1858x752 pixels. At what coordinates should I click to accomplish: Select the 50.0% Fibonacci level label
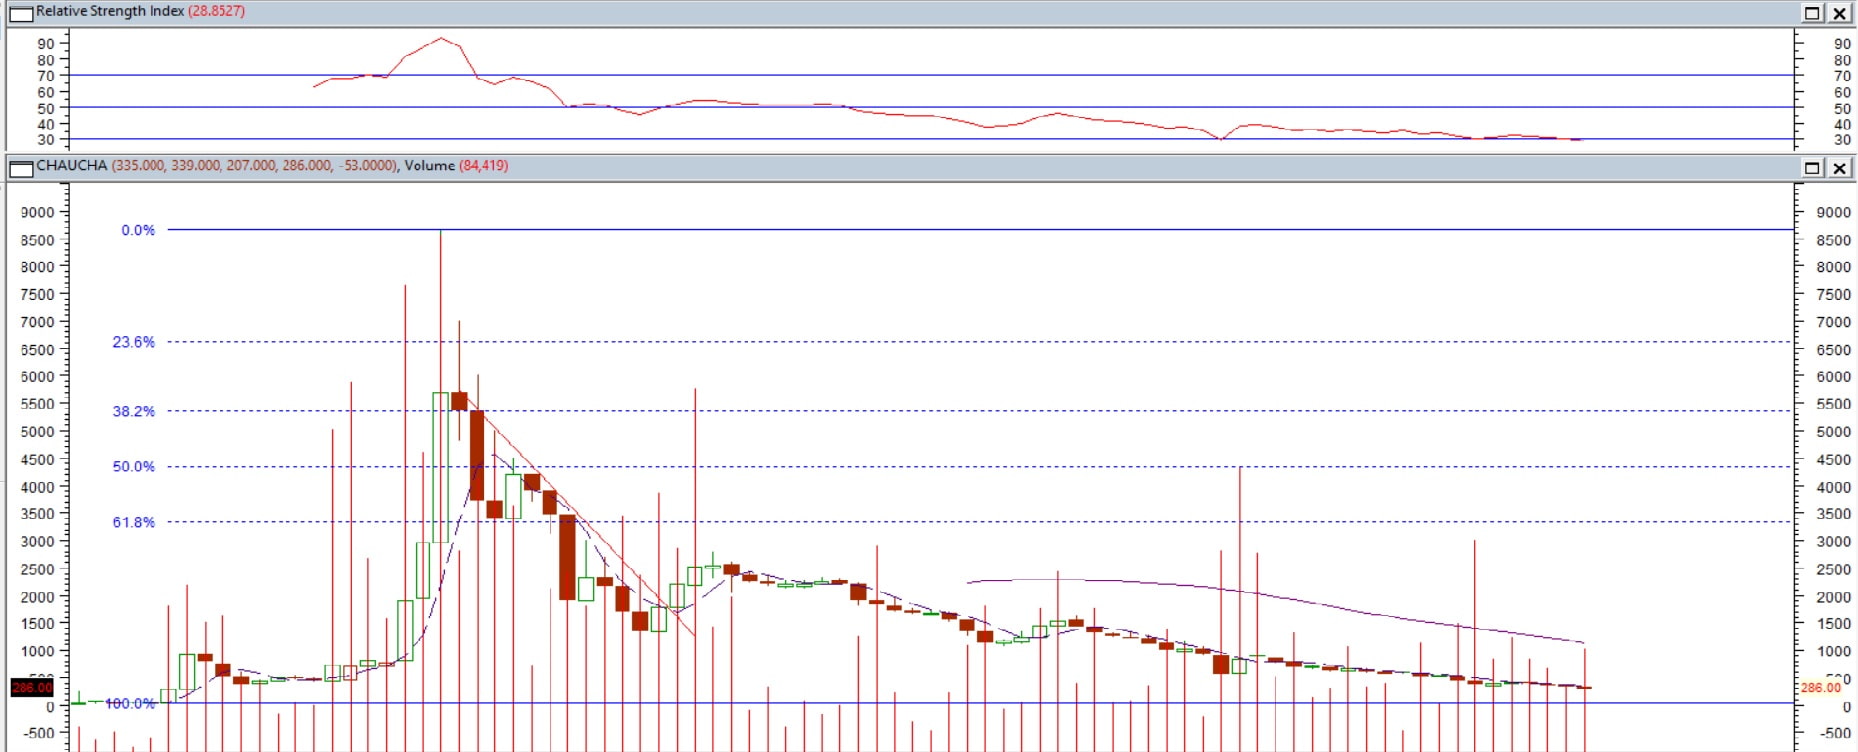(134, 466)
